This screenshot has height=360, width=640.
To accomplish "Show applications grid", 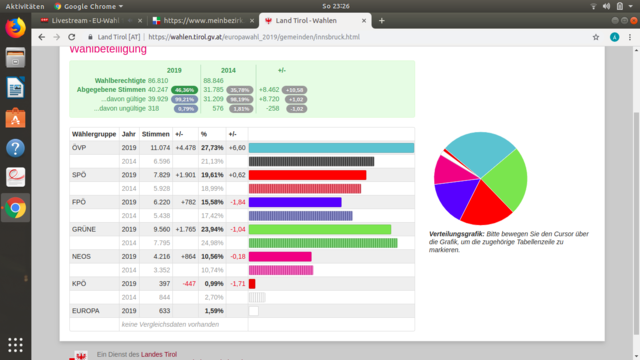I will click(16, 345).
